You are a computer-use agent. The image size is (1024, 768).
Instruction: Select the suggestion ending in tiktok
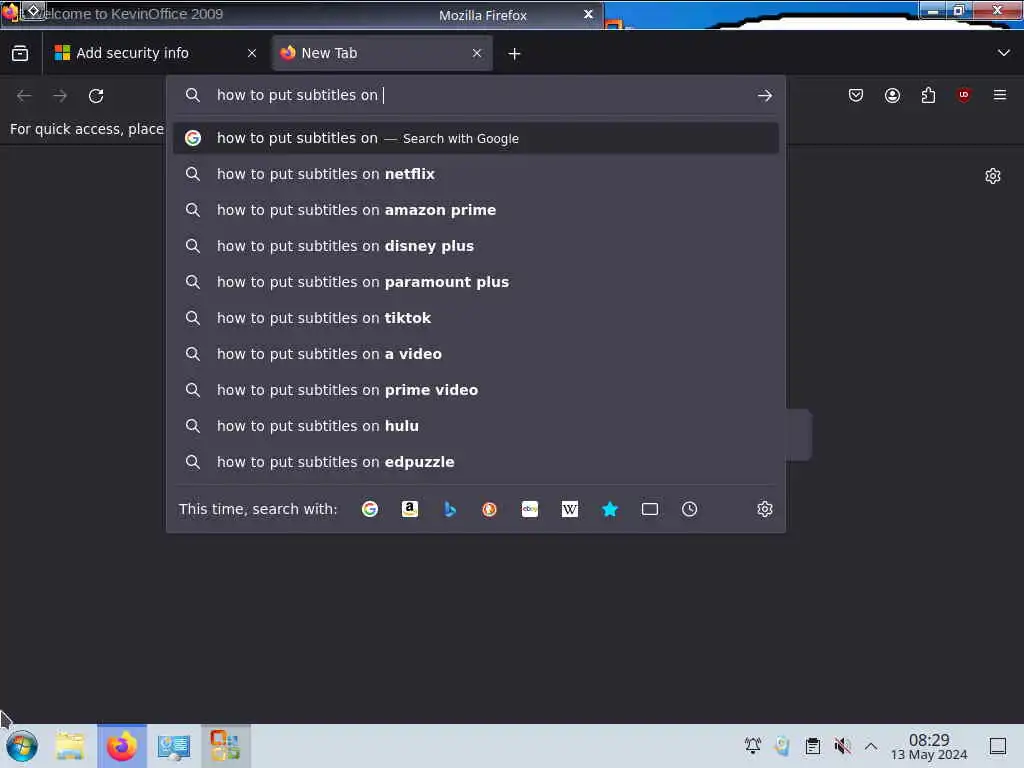tap(475, 317)
